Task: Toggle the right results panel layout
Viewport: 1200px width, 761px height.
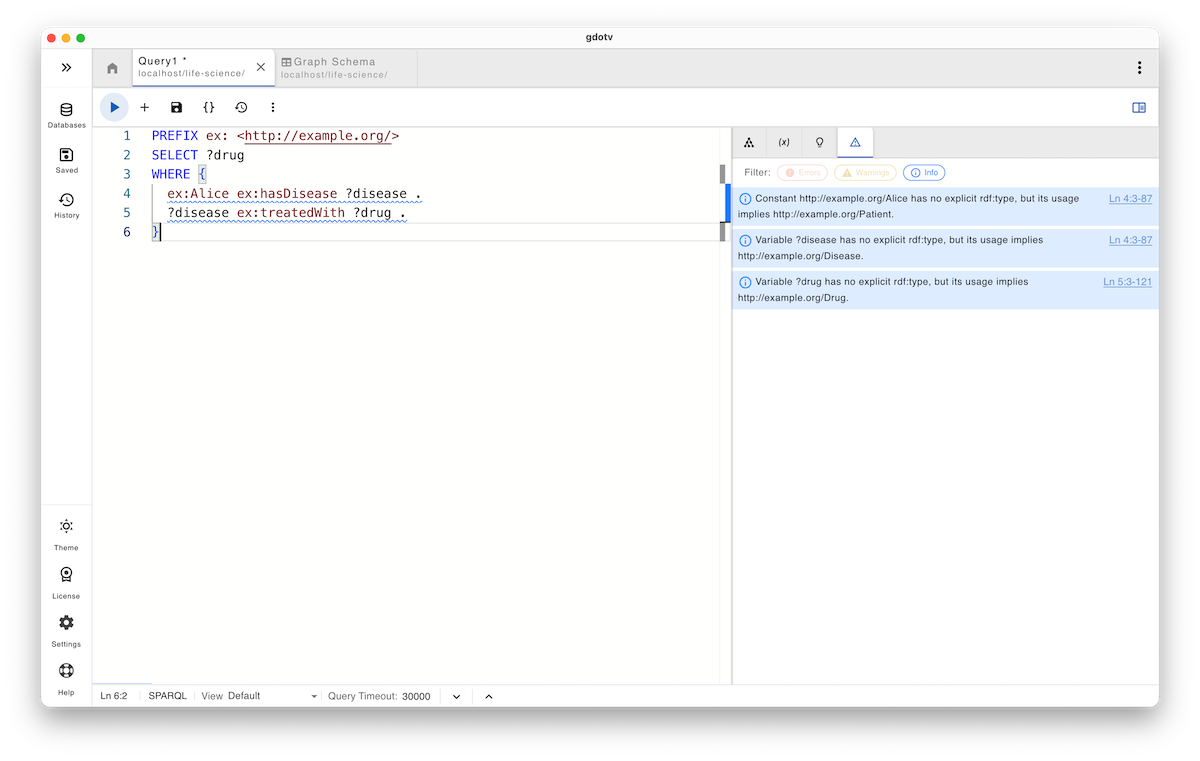Action: (1138, 107)
